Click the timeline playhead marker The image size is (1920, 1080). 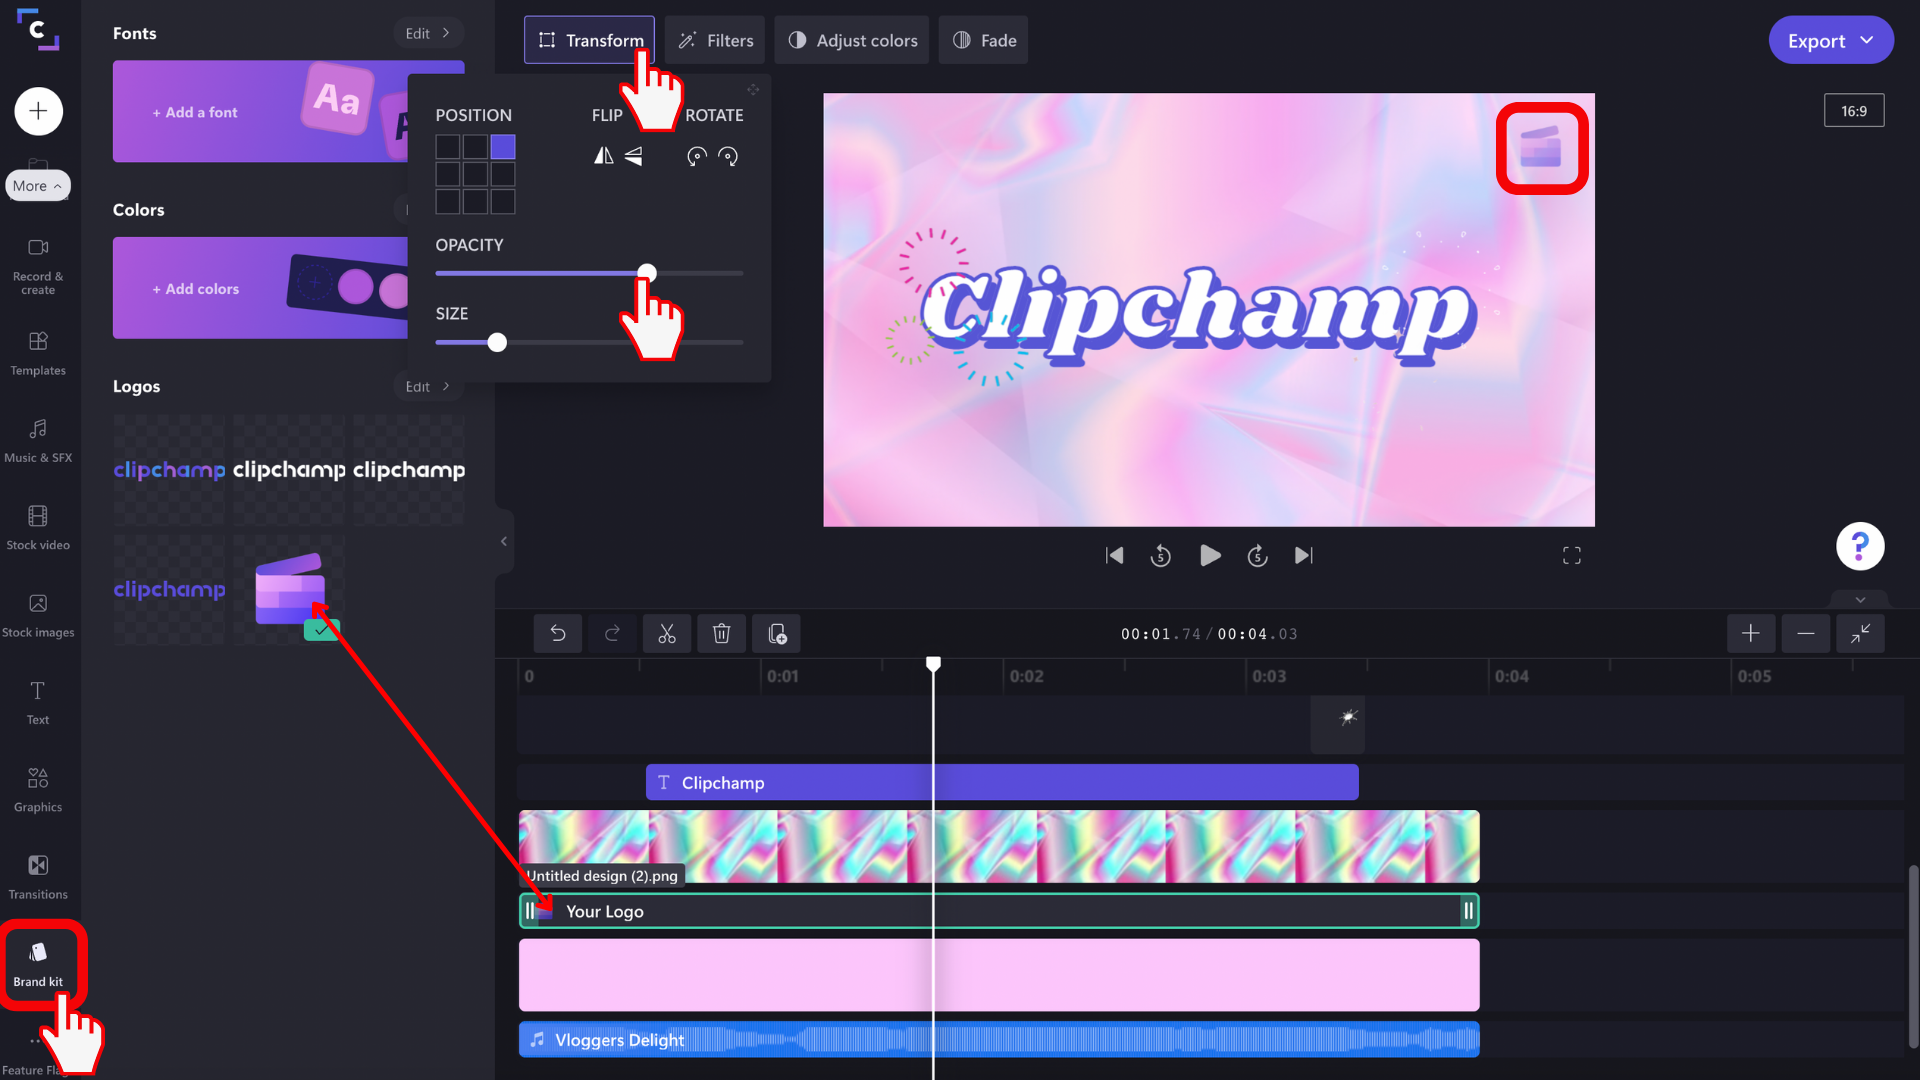click(x=933, y=664)
